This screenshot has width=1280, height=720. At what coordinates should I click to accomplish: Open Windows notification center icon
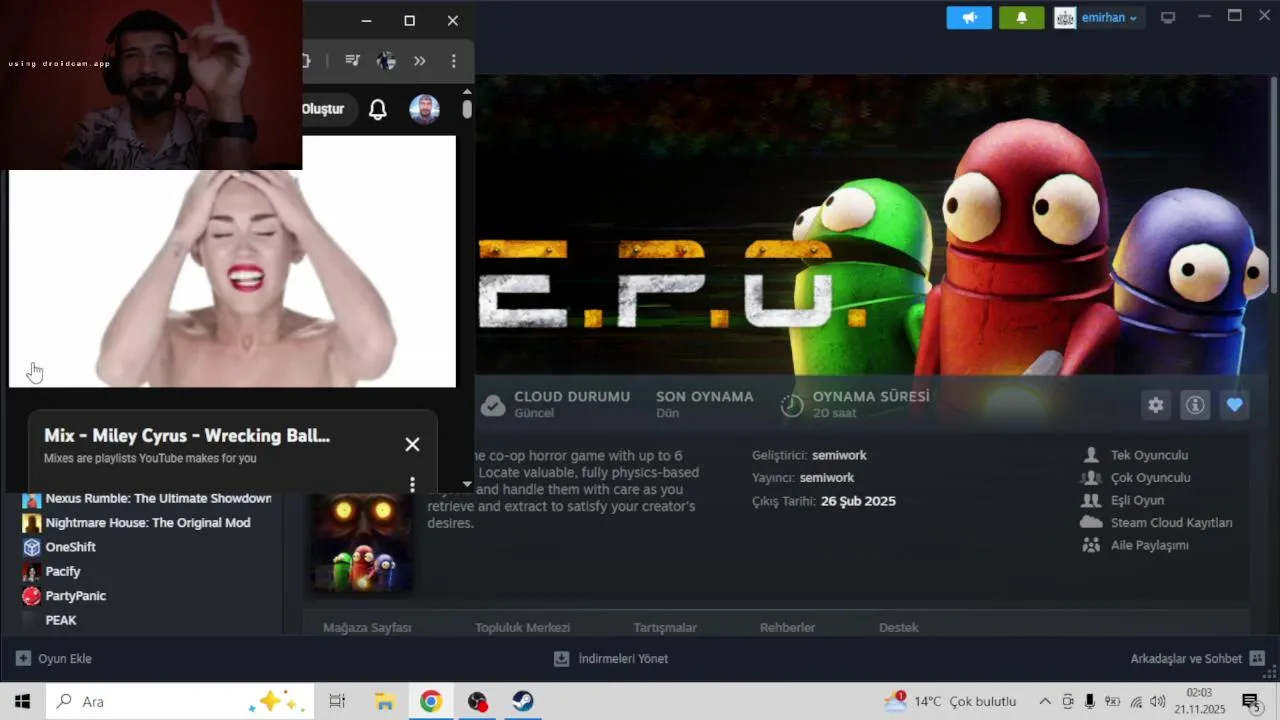pyautogui.click(x=1250, y=701)
